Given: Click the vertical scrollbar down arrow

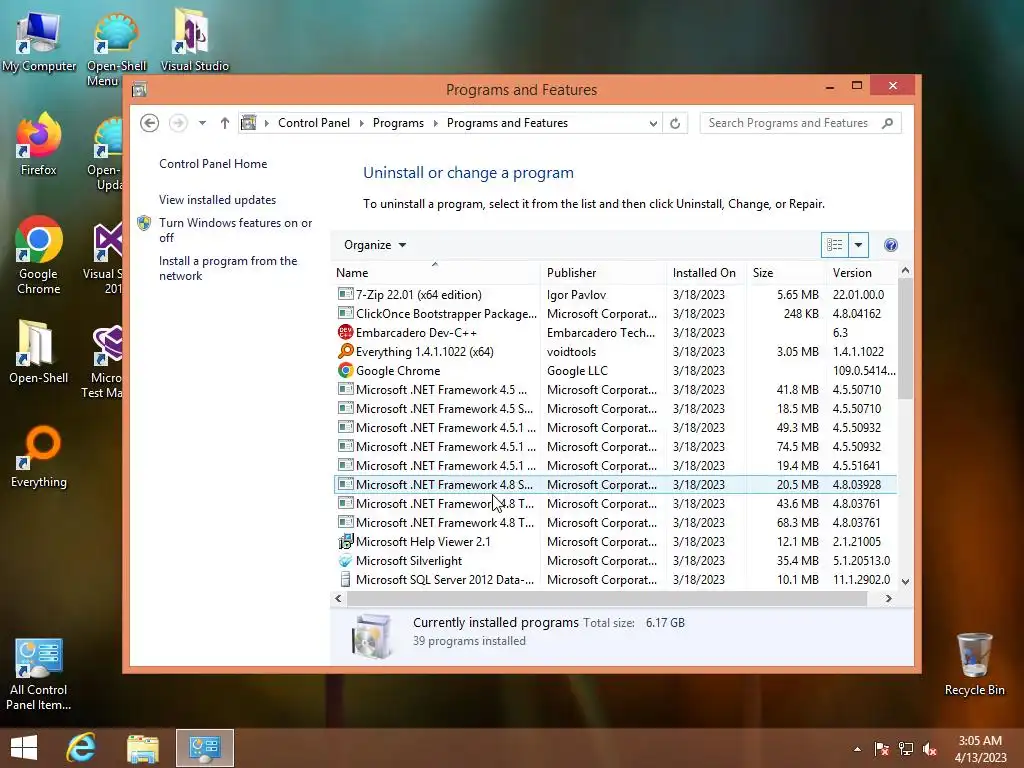Looking at the screenshot, I should click(x=905, y=581).
